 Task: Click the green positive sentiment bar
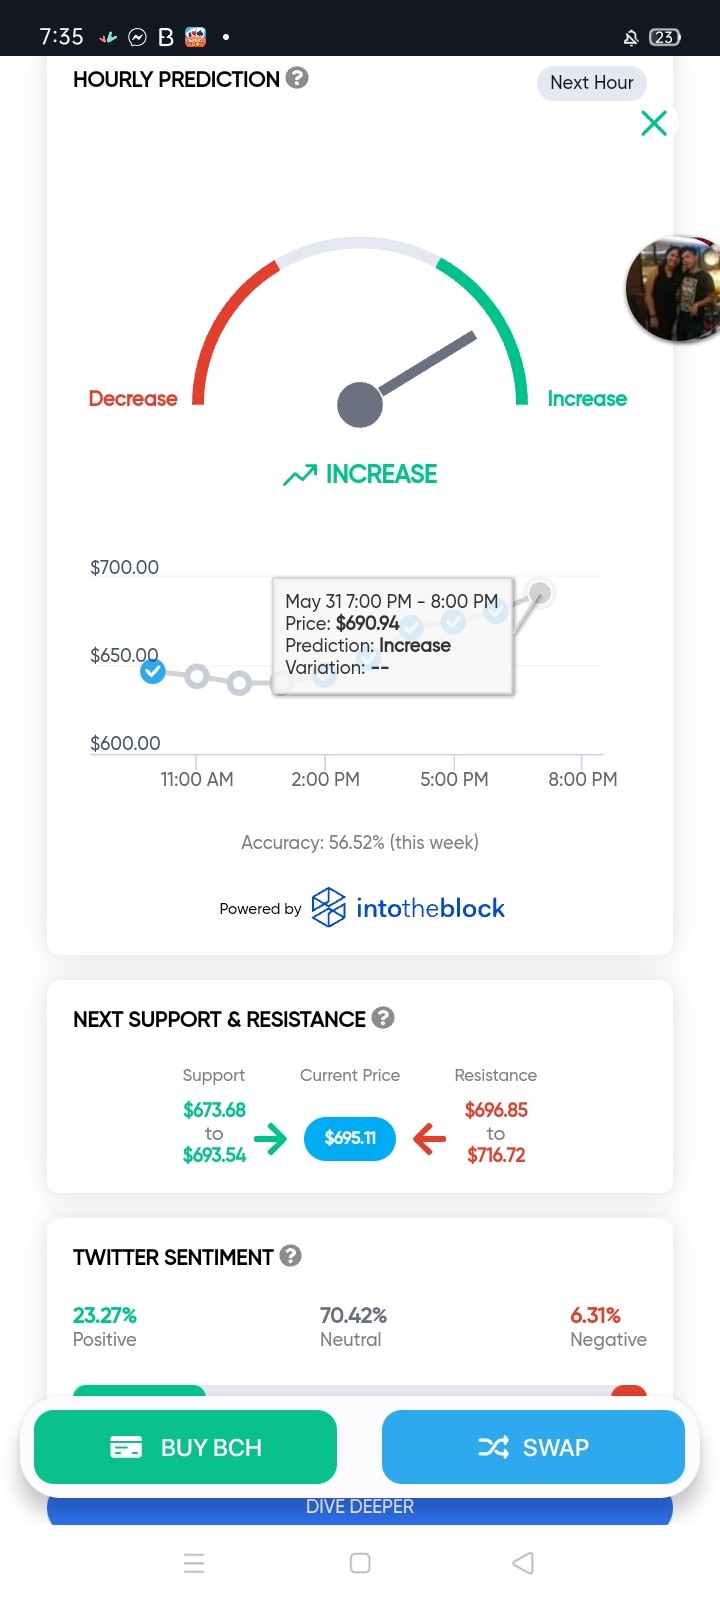click(x=139, y=1391)
